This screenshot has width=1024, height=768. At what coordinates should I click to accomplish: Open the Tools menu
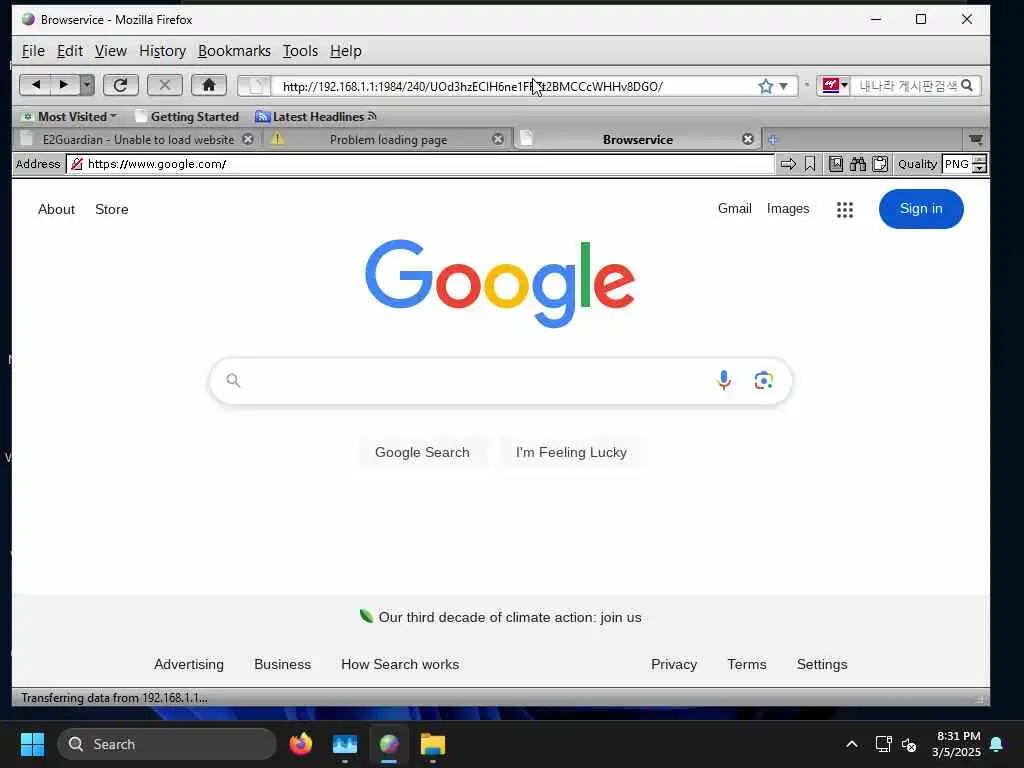[300, 51]
